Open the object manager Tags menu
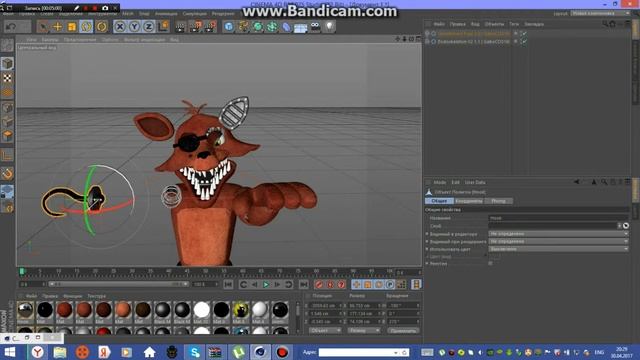The image size is (640, 360). coord(514,24)
